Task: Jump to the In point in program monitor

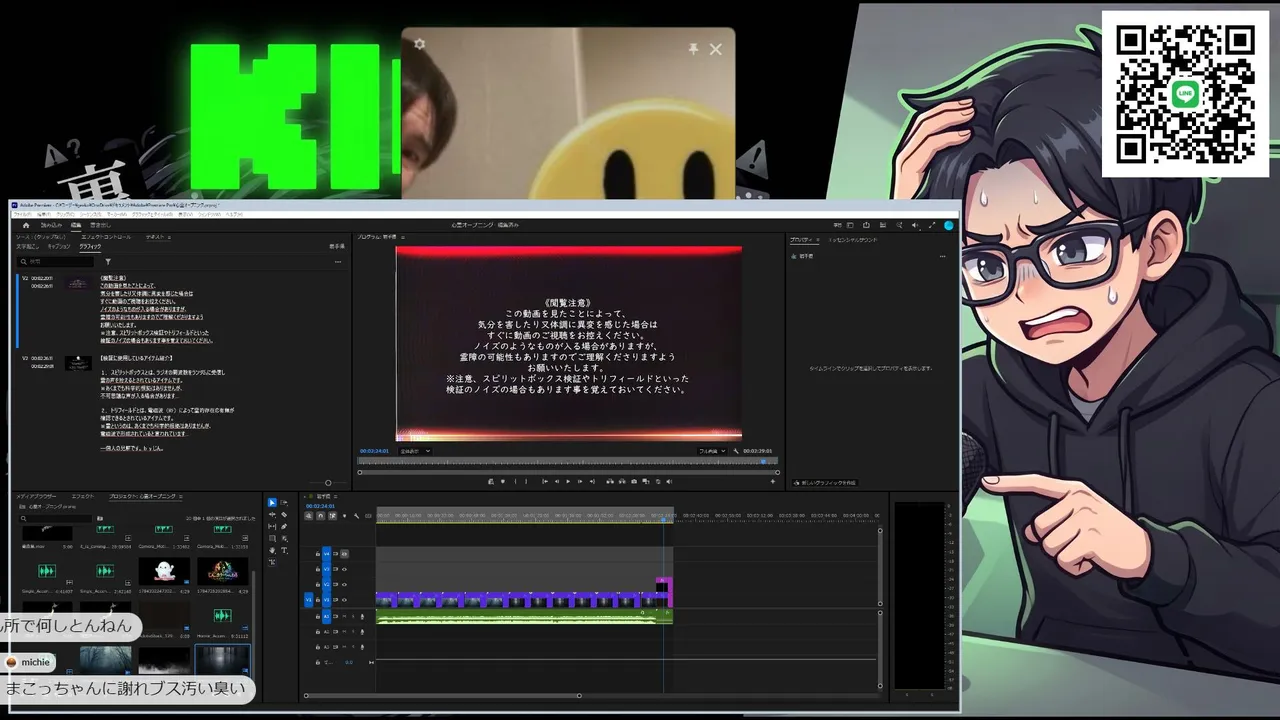Action: point(545,481)
